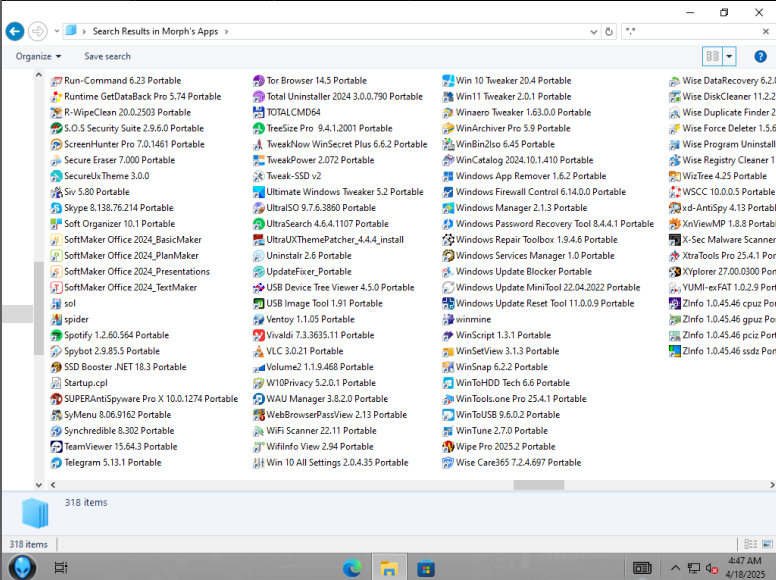The width and height of the screenshot is (776, 580).
Task: Select 'Windows Update Blocker Portable' name
Action: [524, 272]
